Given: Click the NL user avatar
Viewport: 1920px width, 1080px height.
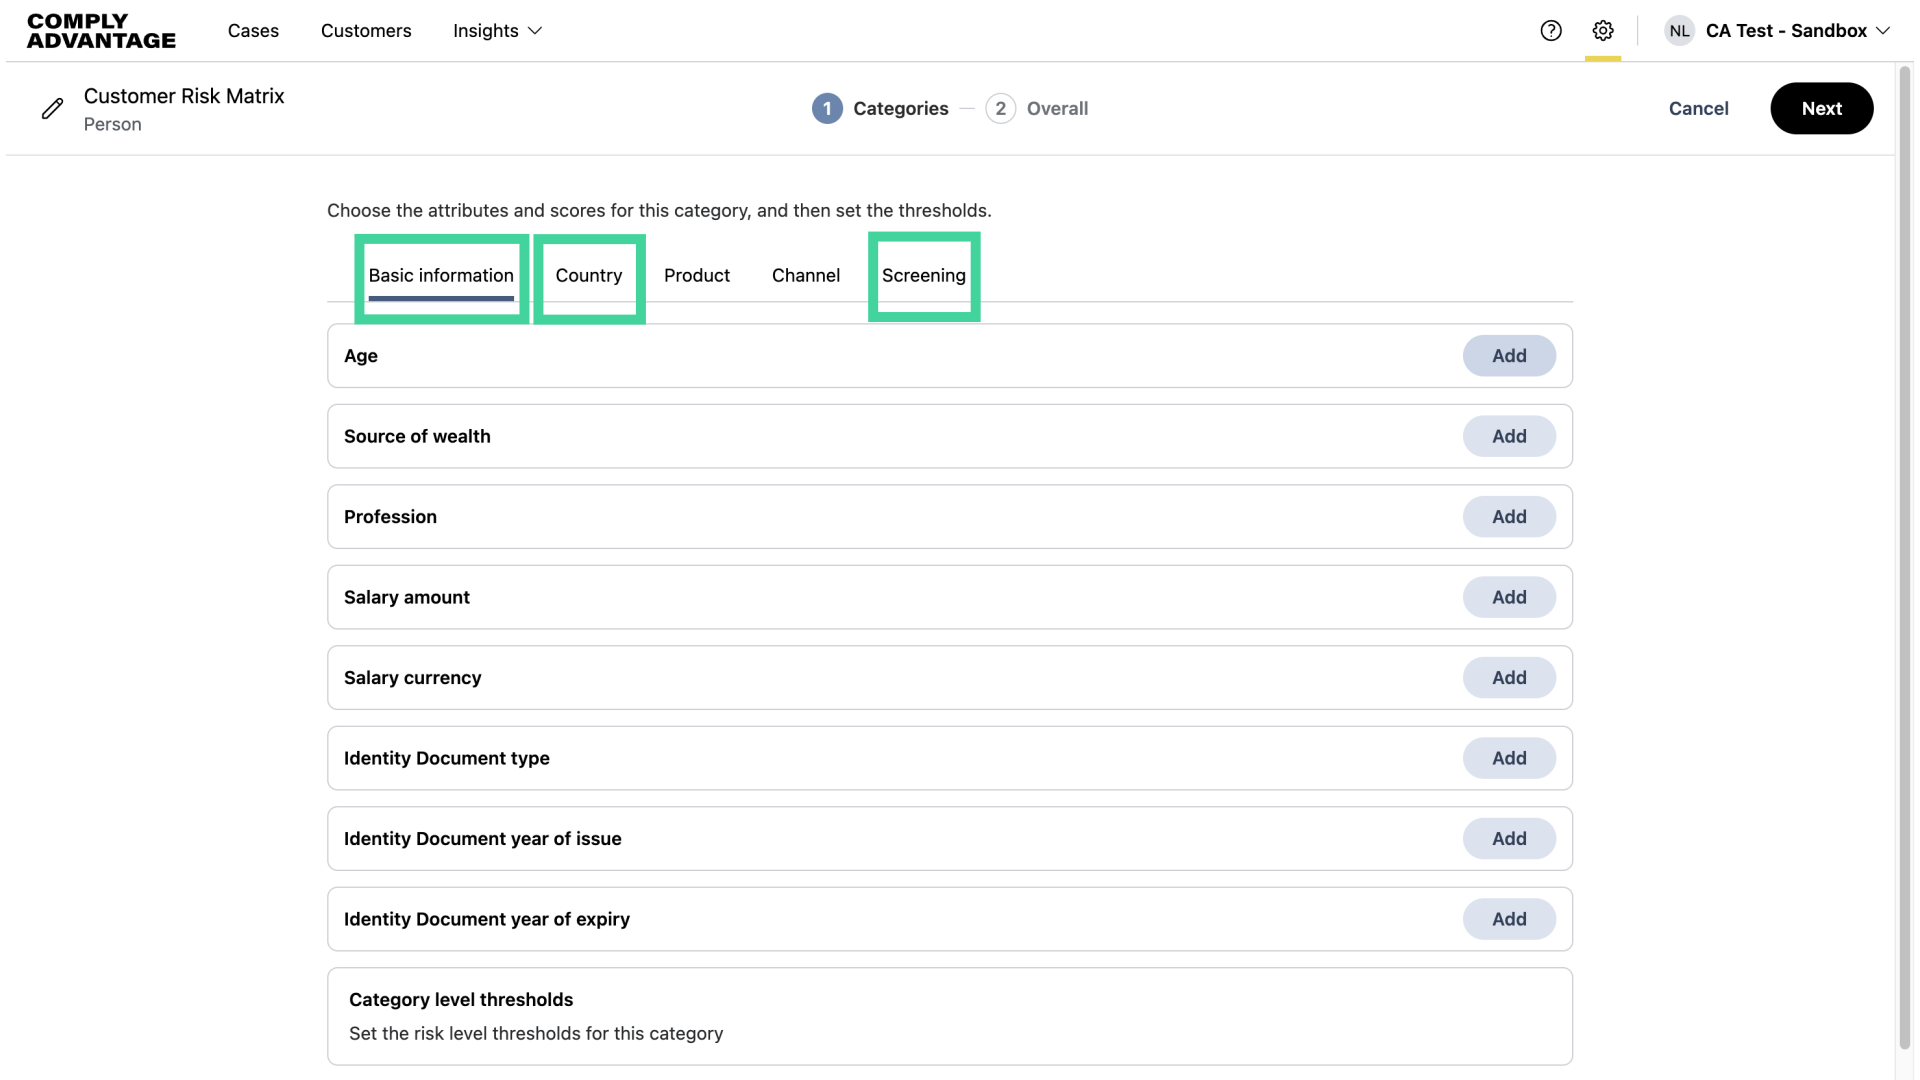Looking at the screenshot, I should (x=1679, y=31).
